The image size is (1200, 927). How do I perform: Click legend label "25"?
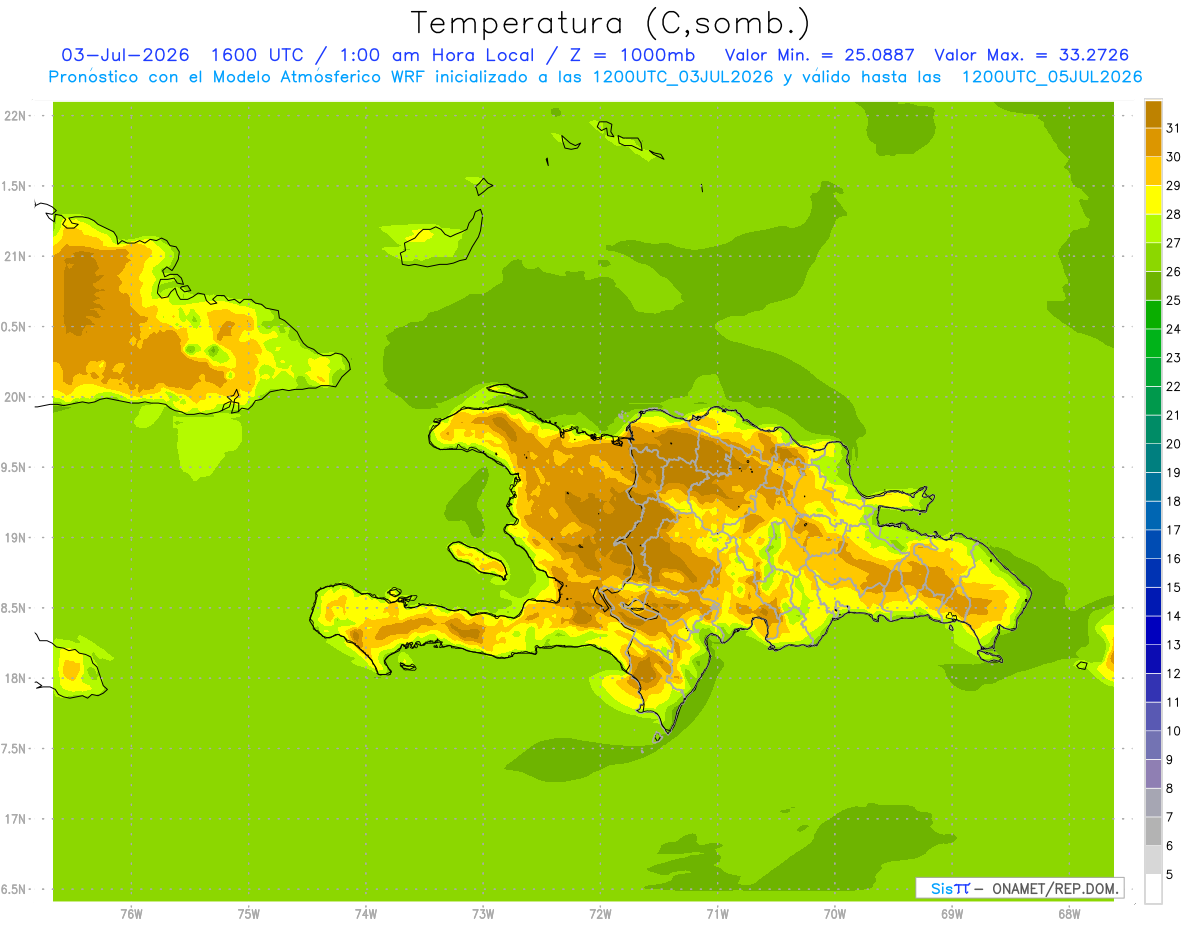click(x=1173, y=300)
